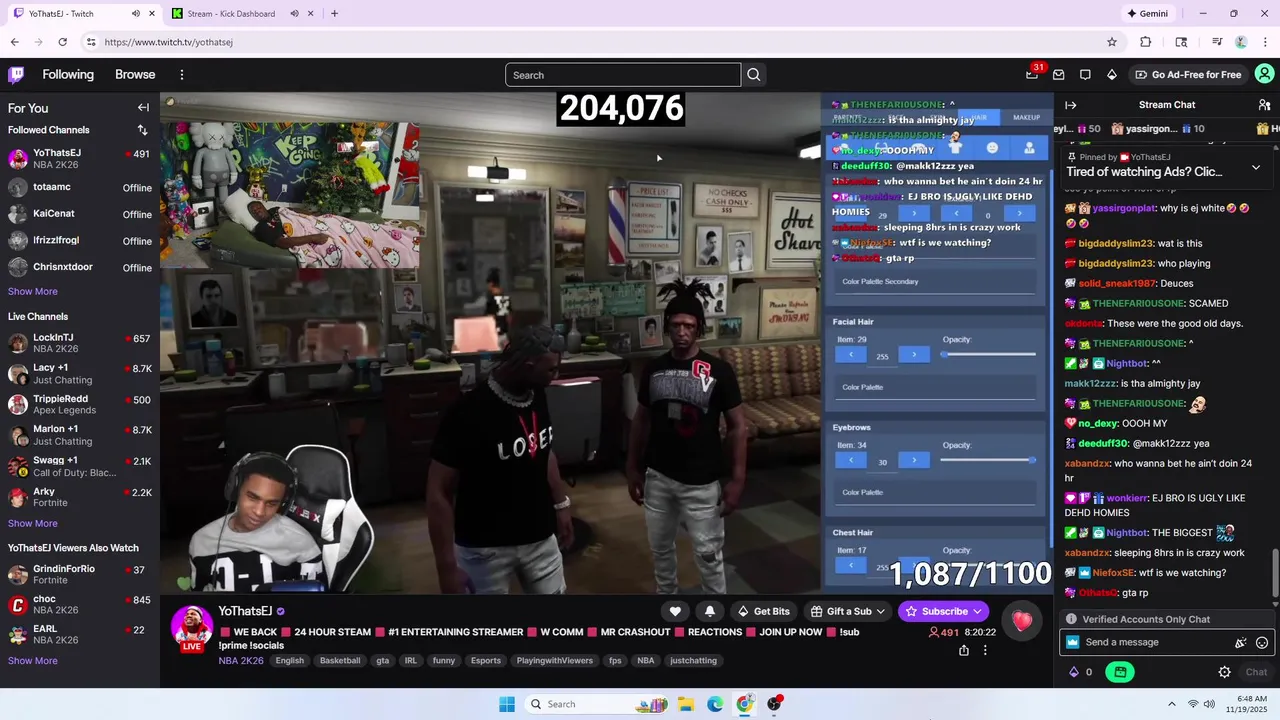Open a new browser tab
Screen dimensions: 1280x720
pos(334,14)
